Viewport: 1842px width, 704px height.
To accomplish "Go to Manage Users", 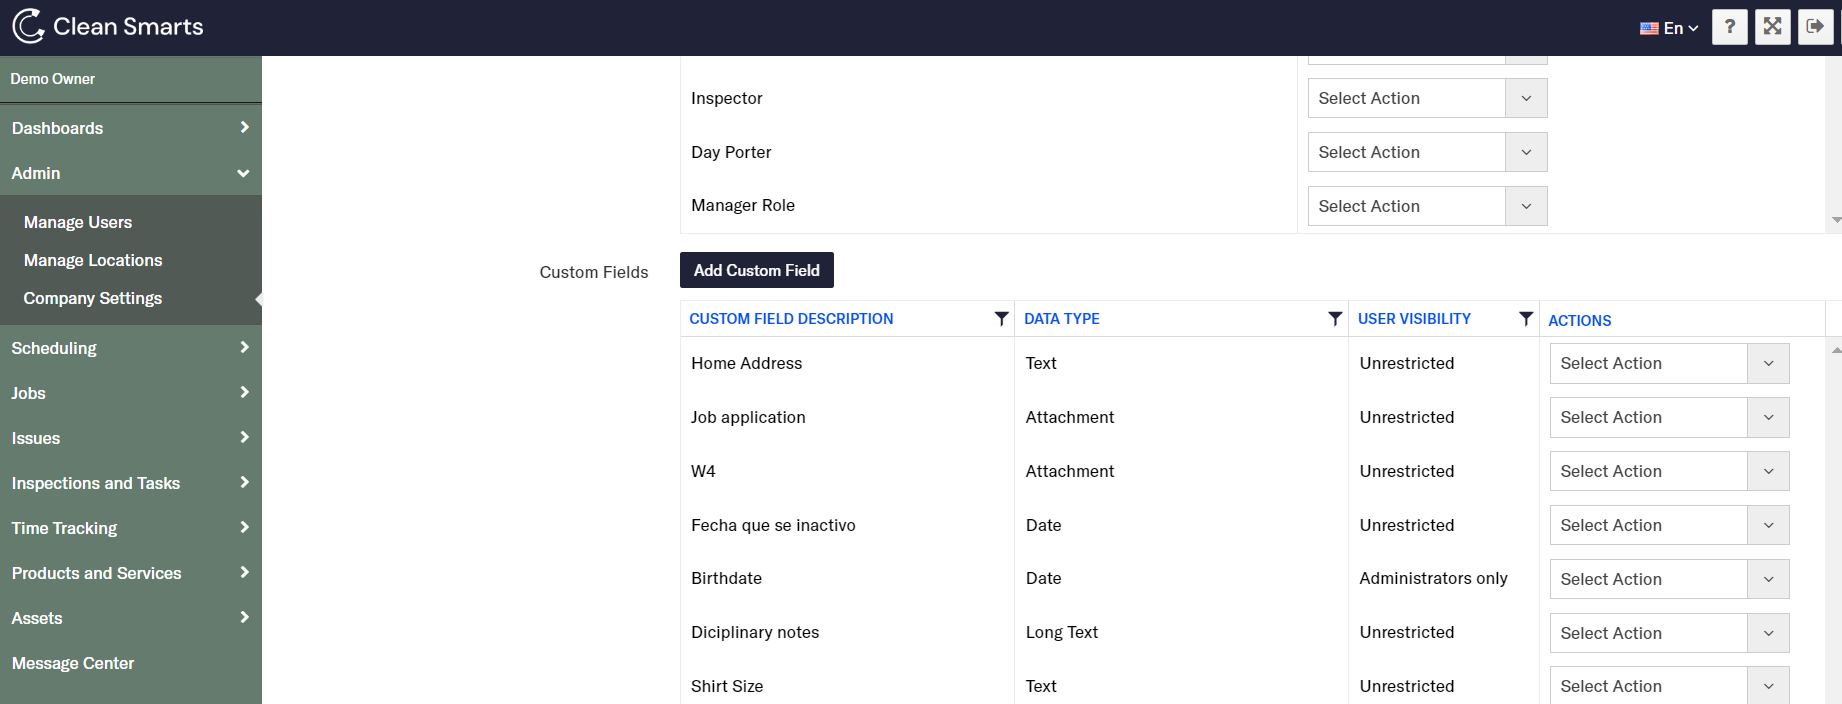I will pyautogui.click(x=78, y=222).
